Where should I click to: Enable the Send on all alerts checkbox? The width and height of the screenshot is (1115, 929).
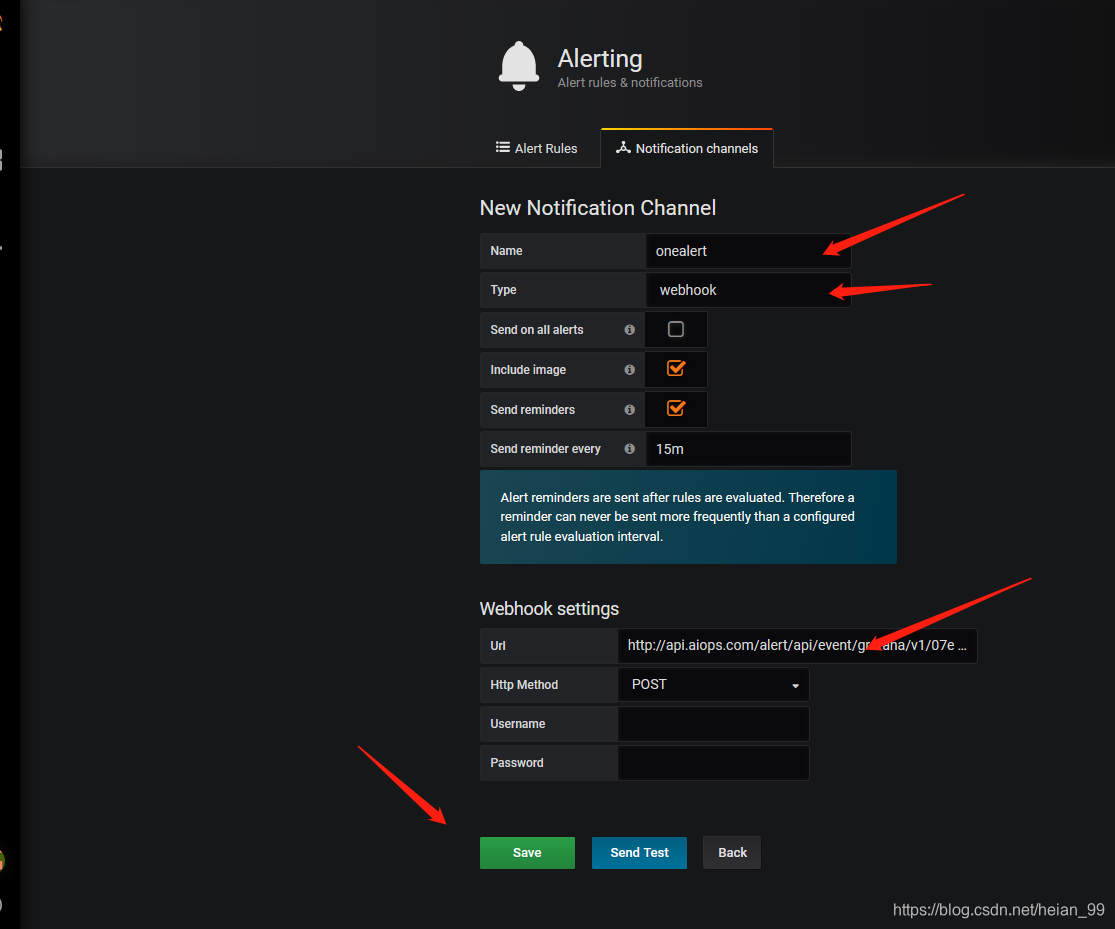[x=676, y=329]
